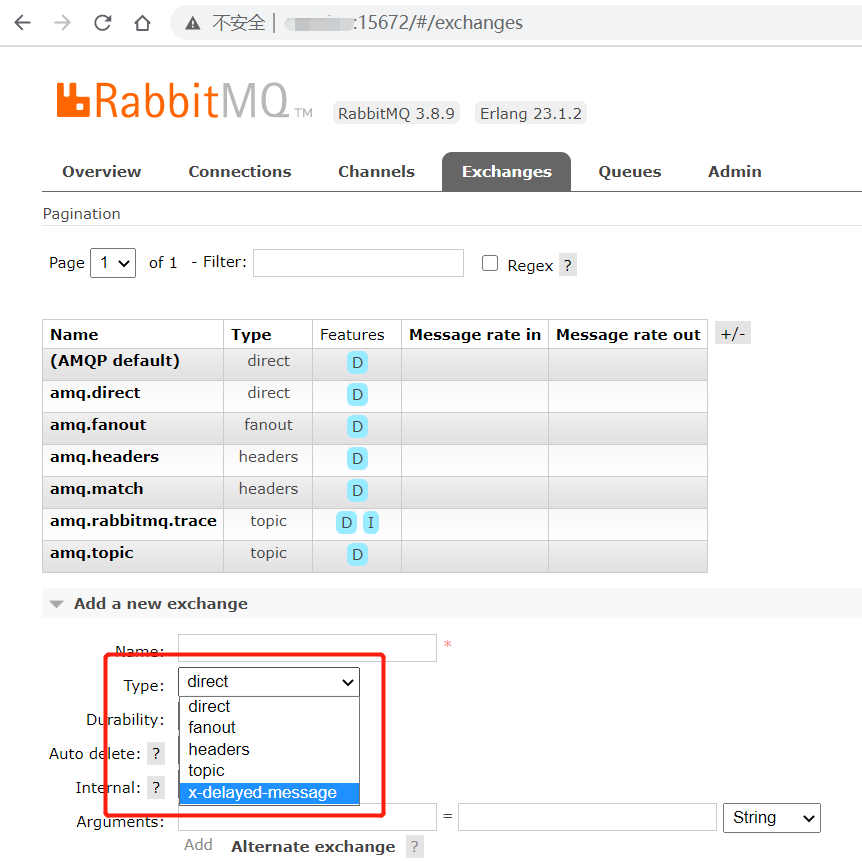This screenshot has height=861, width=862.
Task: Click the D feature badge of (AMQP default)
Action: click(x=357, y=362)
